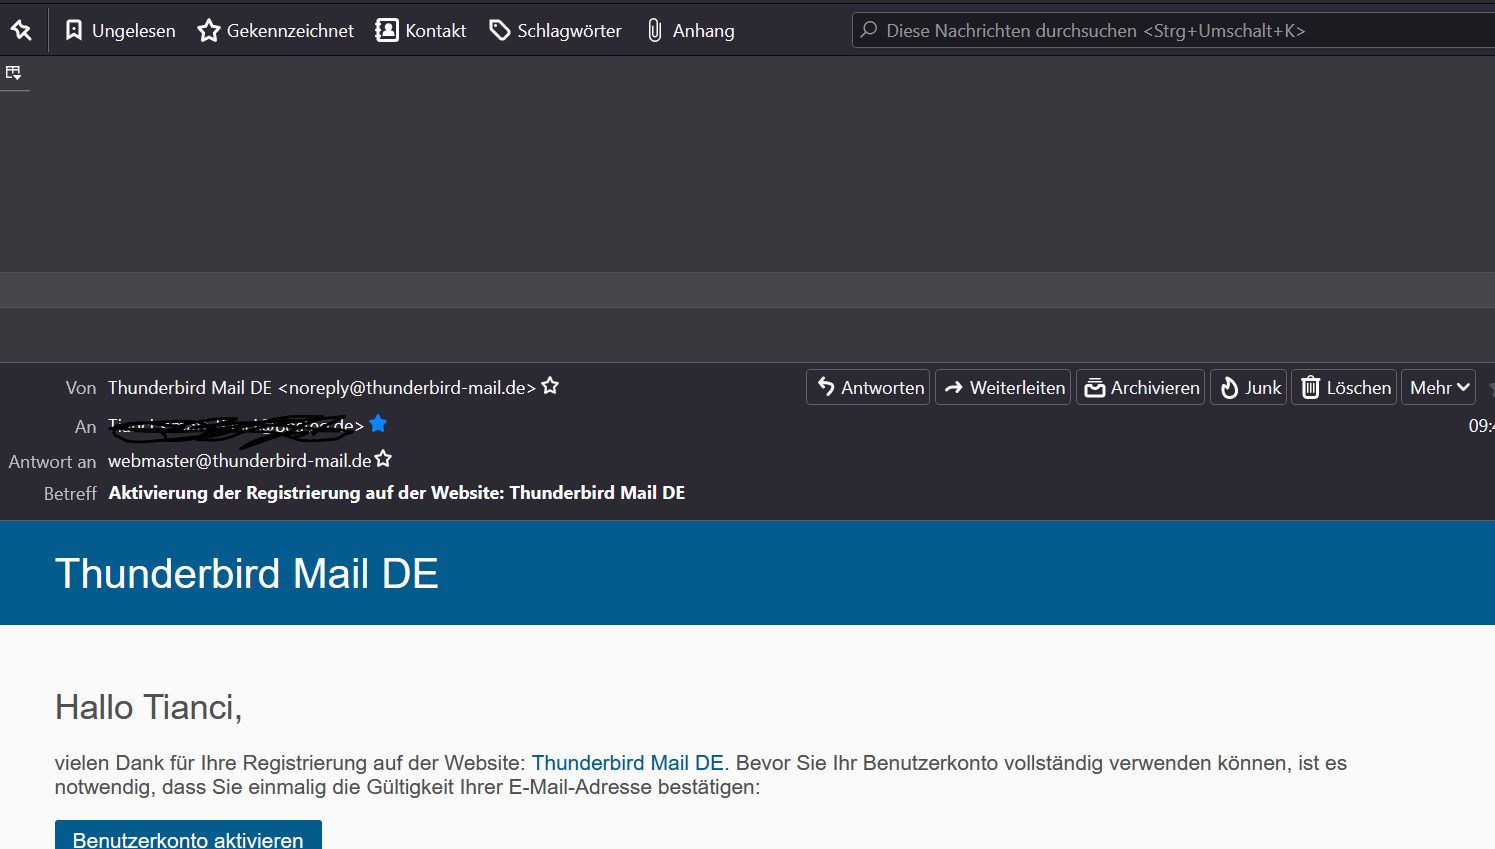Click the Benutzerkonto aktivieren button
This screenshot has height=849, width=1495.
(188, 836)
